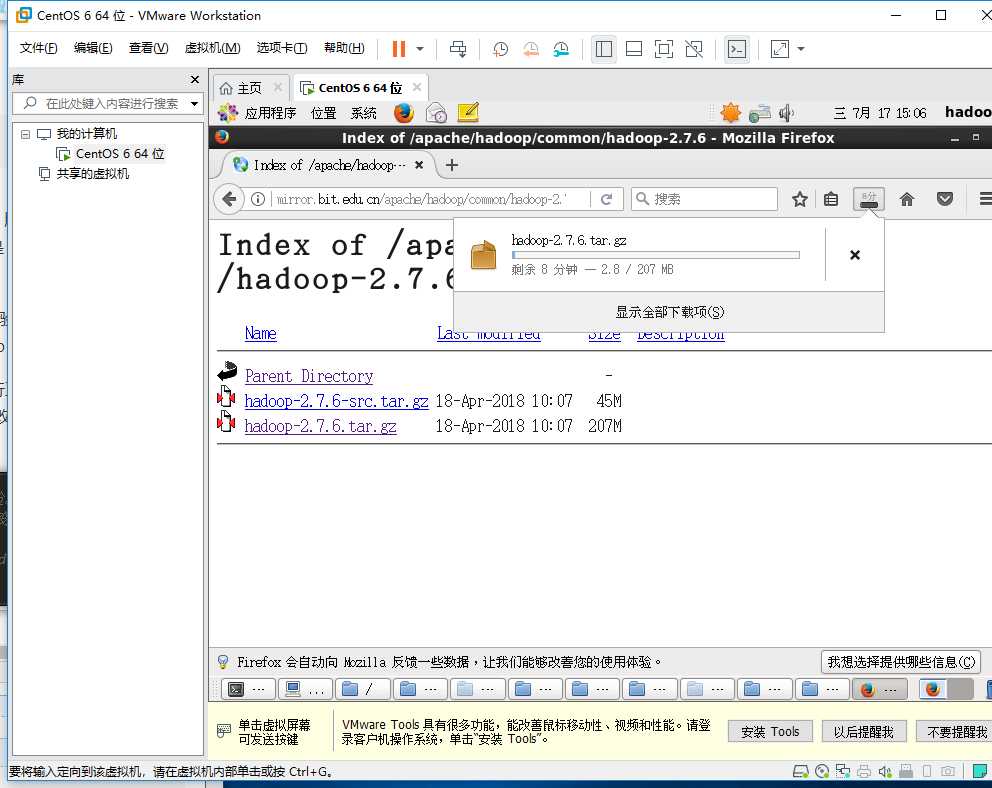Image resolution: width=992 pixels, height=788 pixels.
Task: Toggle the Firefox downloads panel button
Action: 869,199
